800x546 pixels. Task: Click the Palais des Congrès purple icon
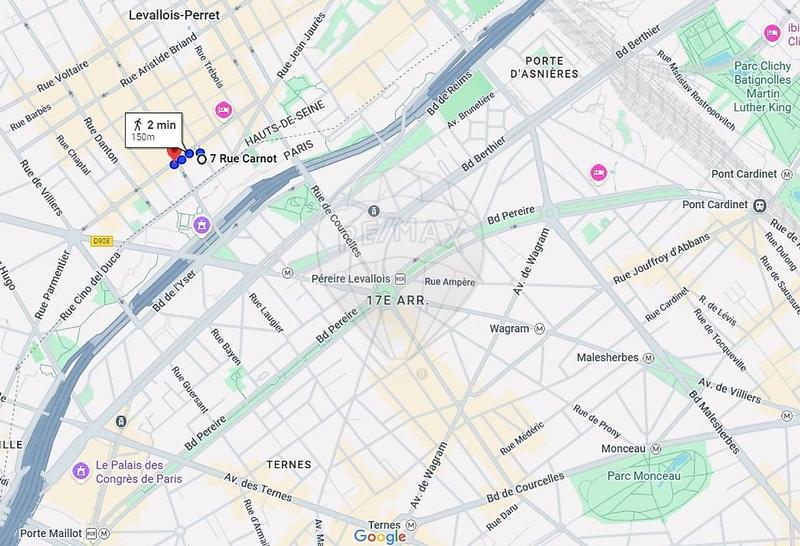(x=81, y=470)
